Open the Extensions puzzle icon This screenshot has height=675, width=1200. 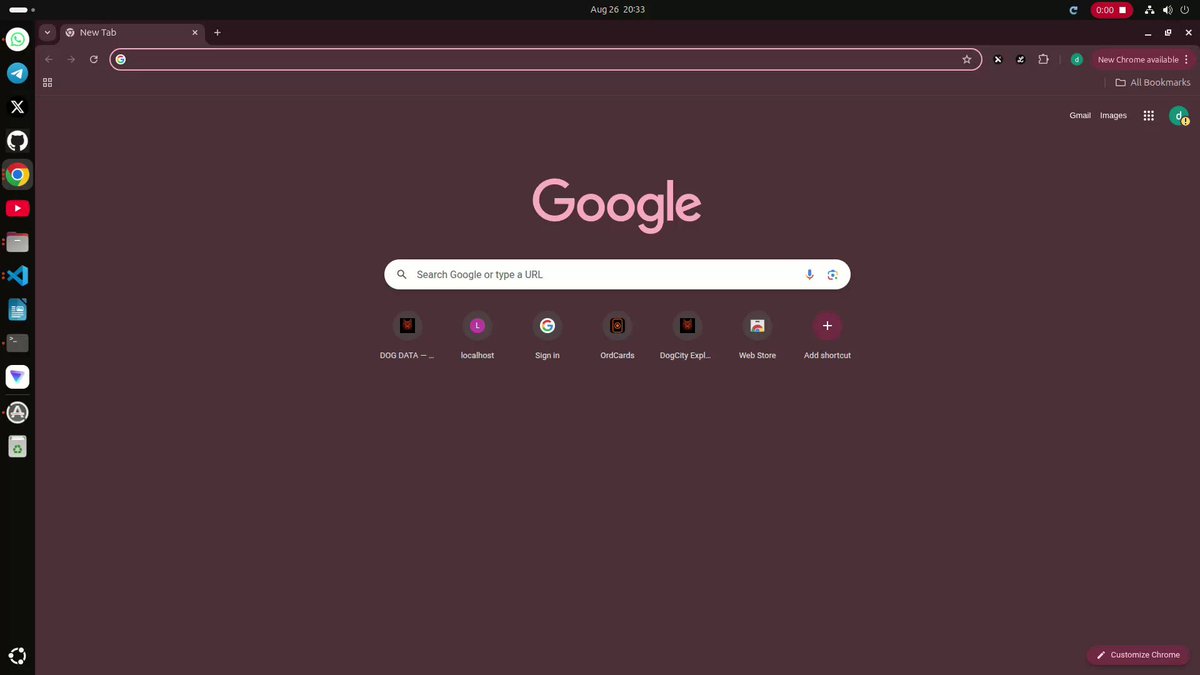point(1043,60)
